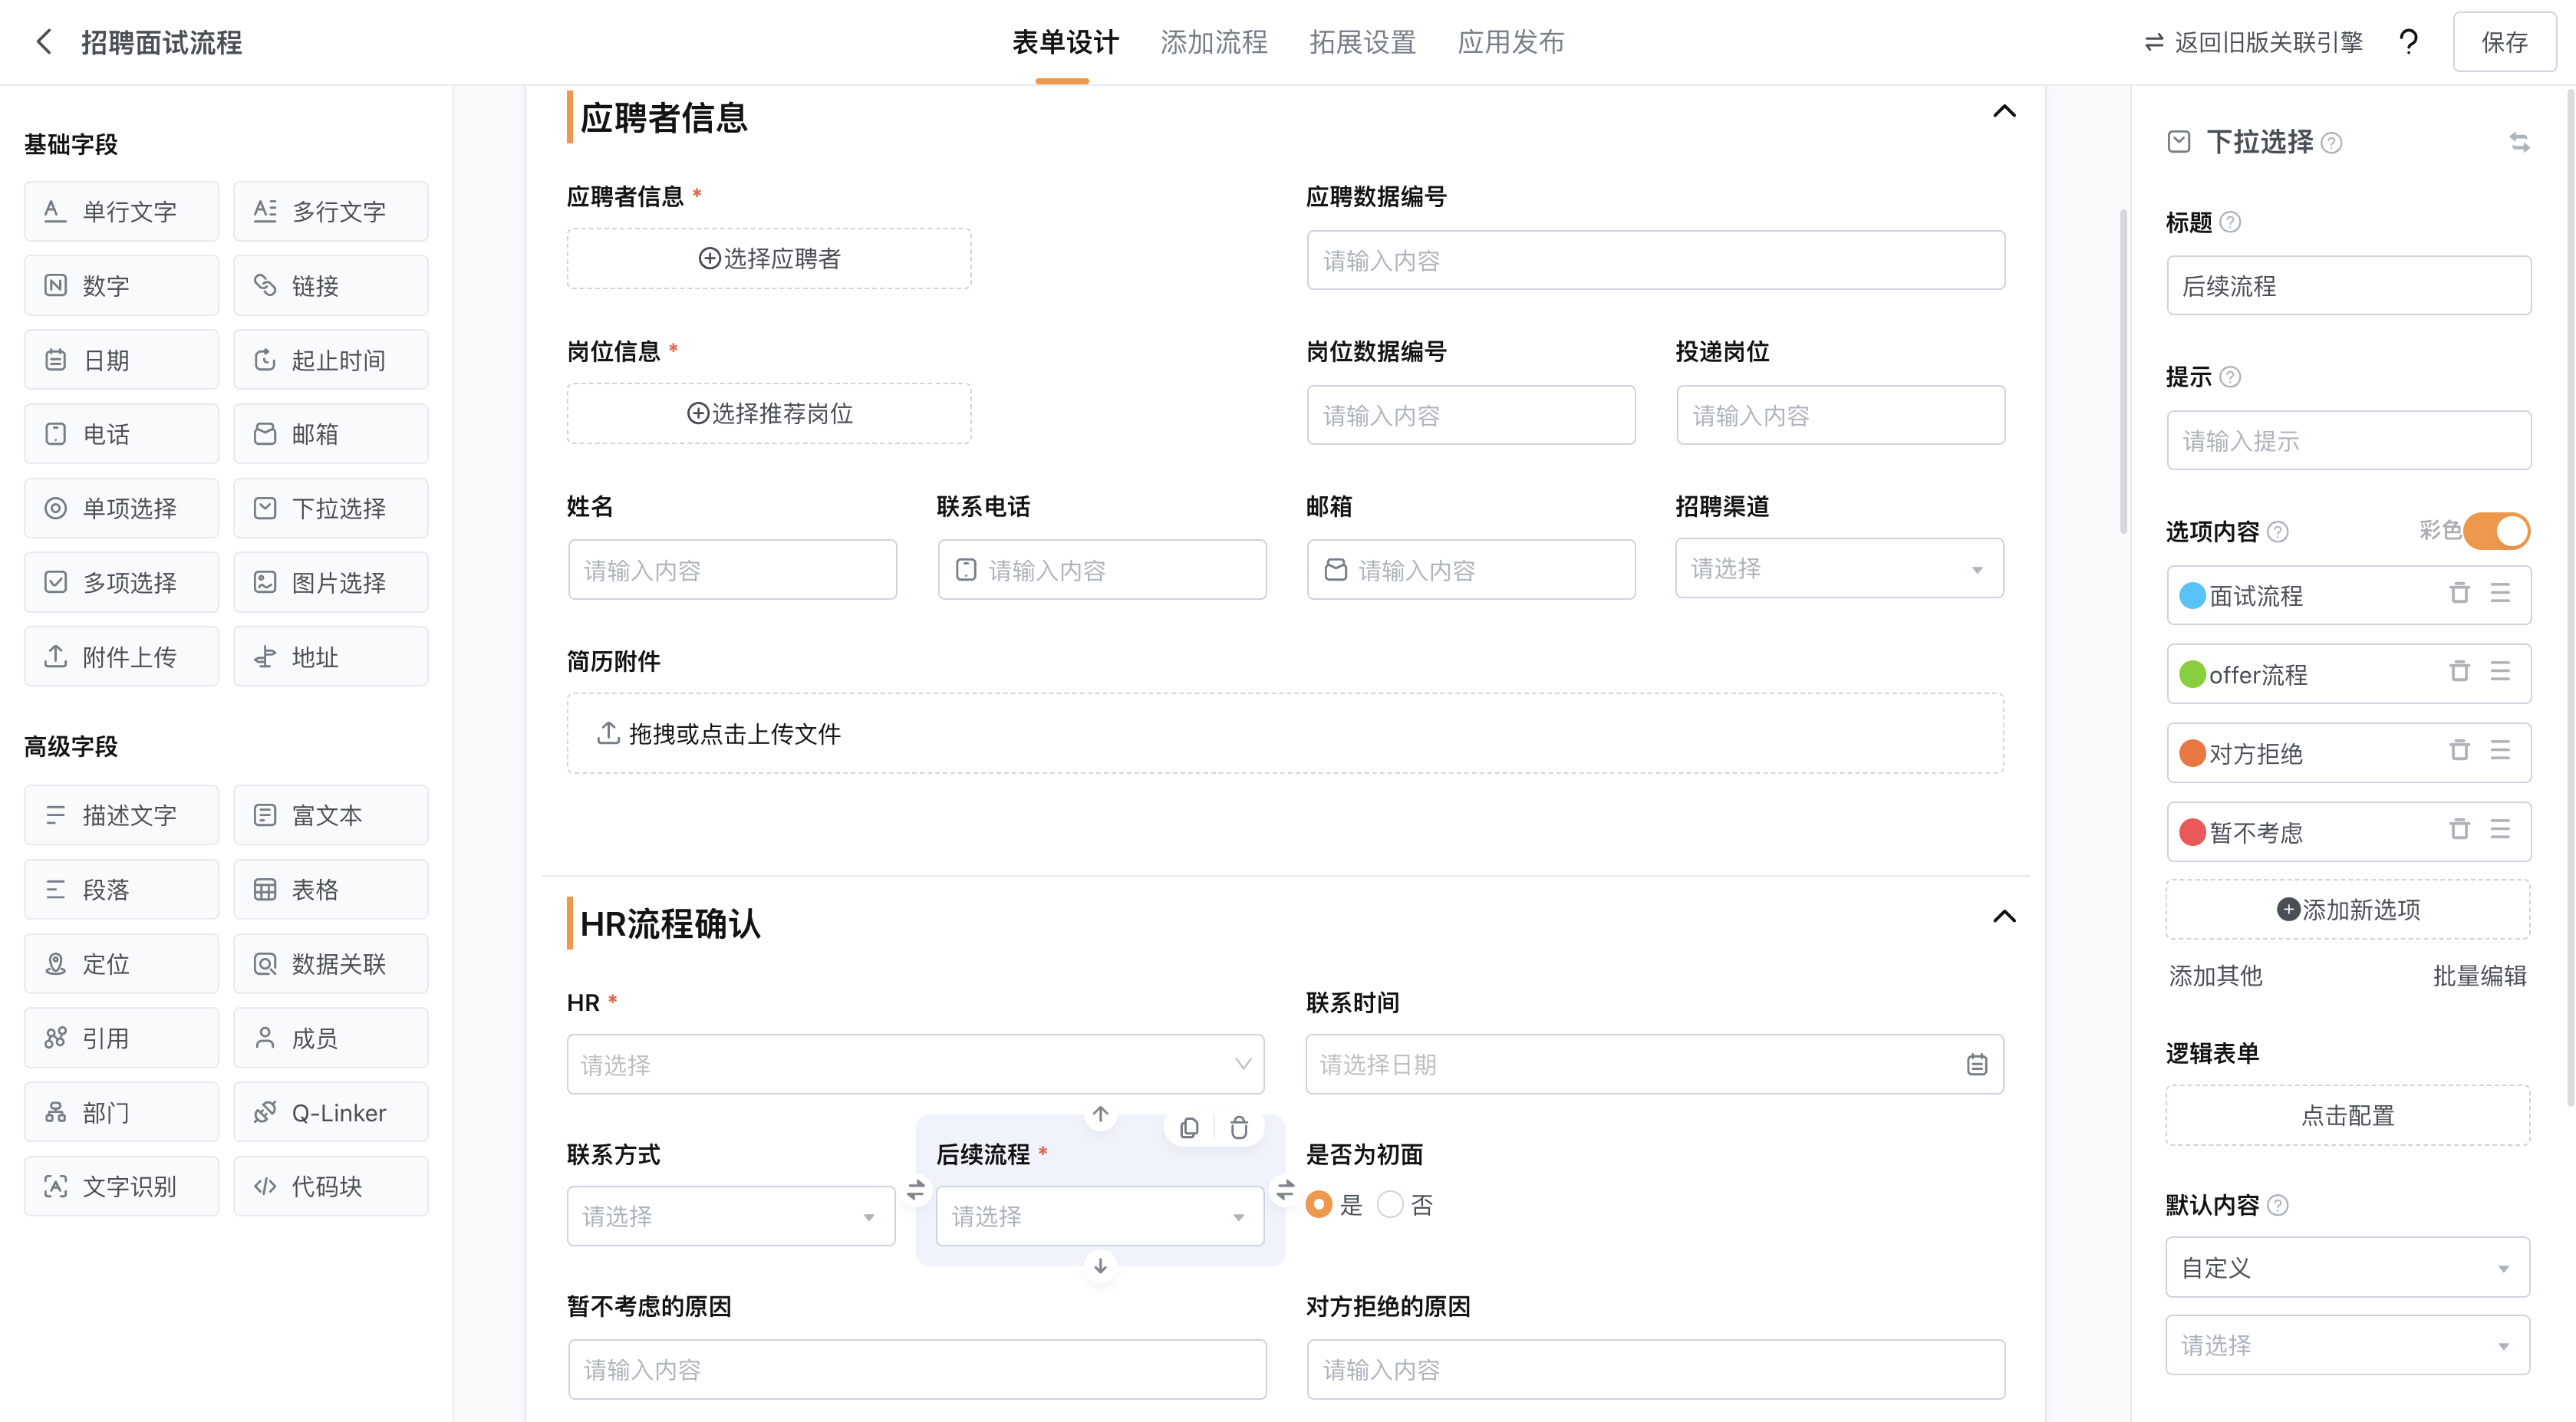Click swap icon left of 后续流程 field
This screenshot has height=1422, width=2576.
(x=915, y=1190)
